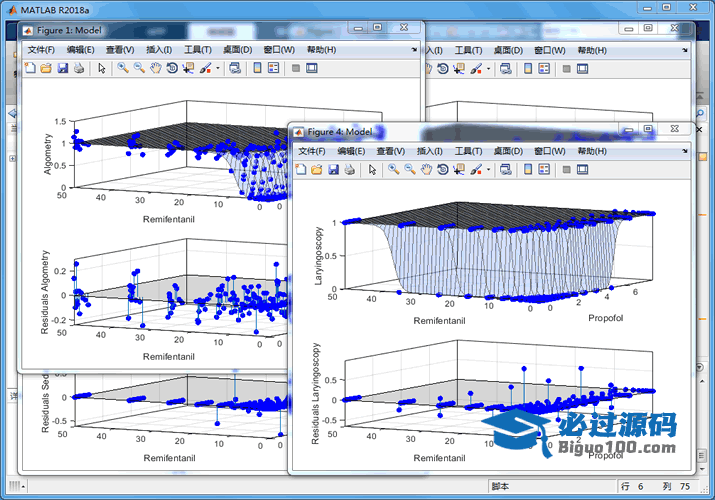715x500 pixels.
Task: Open 帮助(H) menu in Figure 1
Action: click(321, 50)
